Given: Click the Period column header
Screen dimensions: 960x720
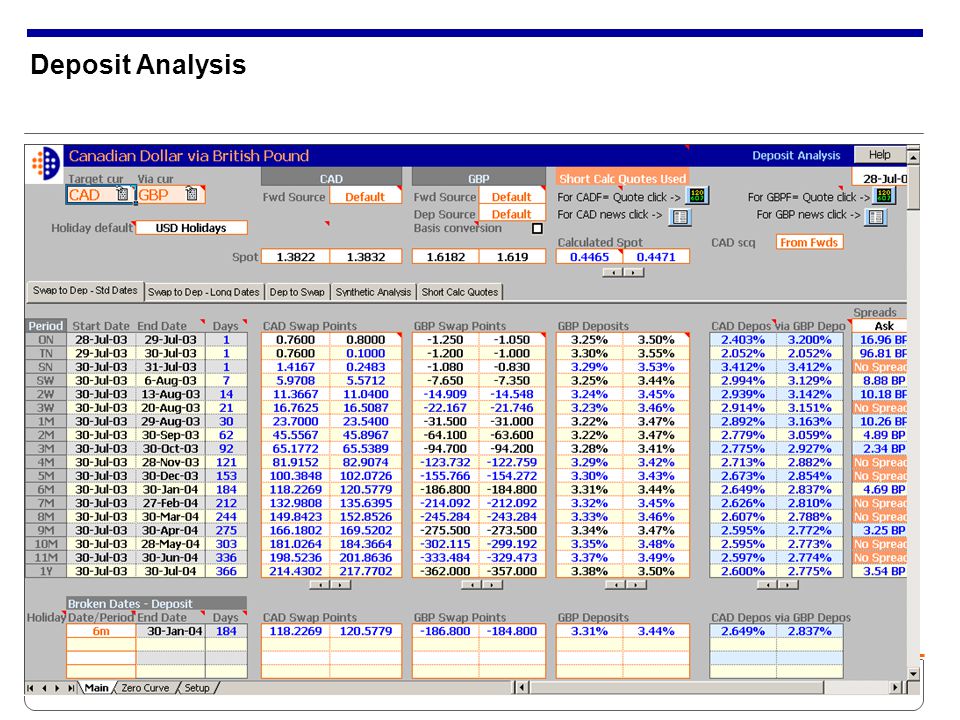Looking at the screenshot, I should pyautogui.click(x=46, y=326).
